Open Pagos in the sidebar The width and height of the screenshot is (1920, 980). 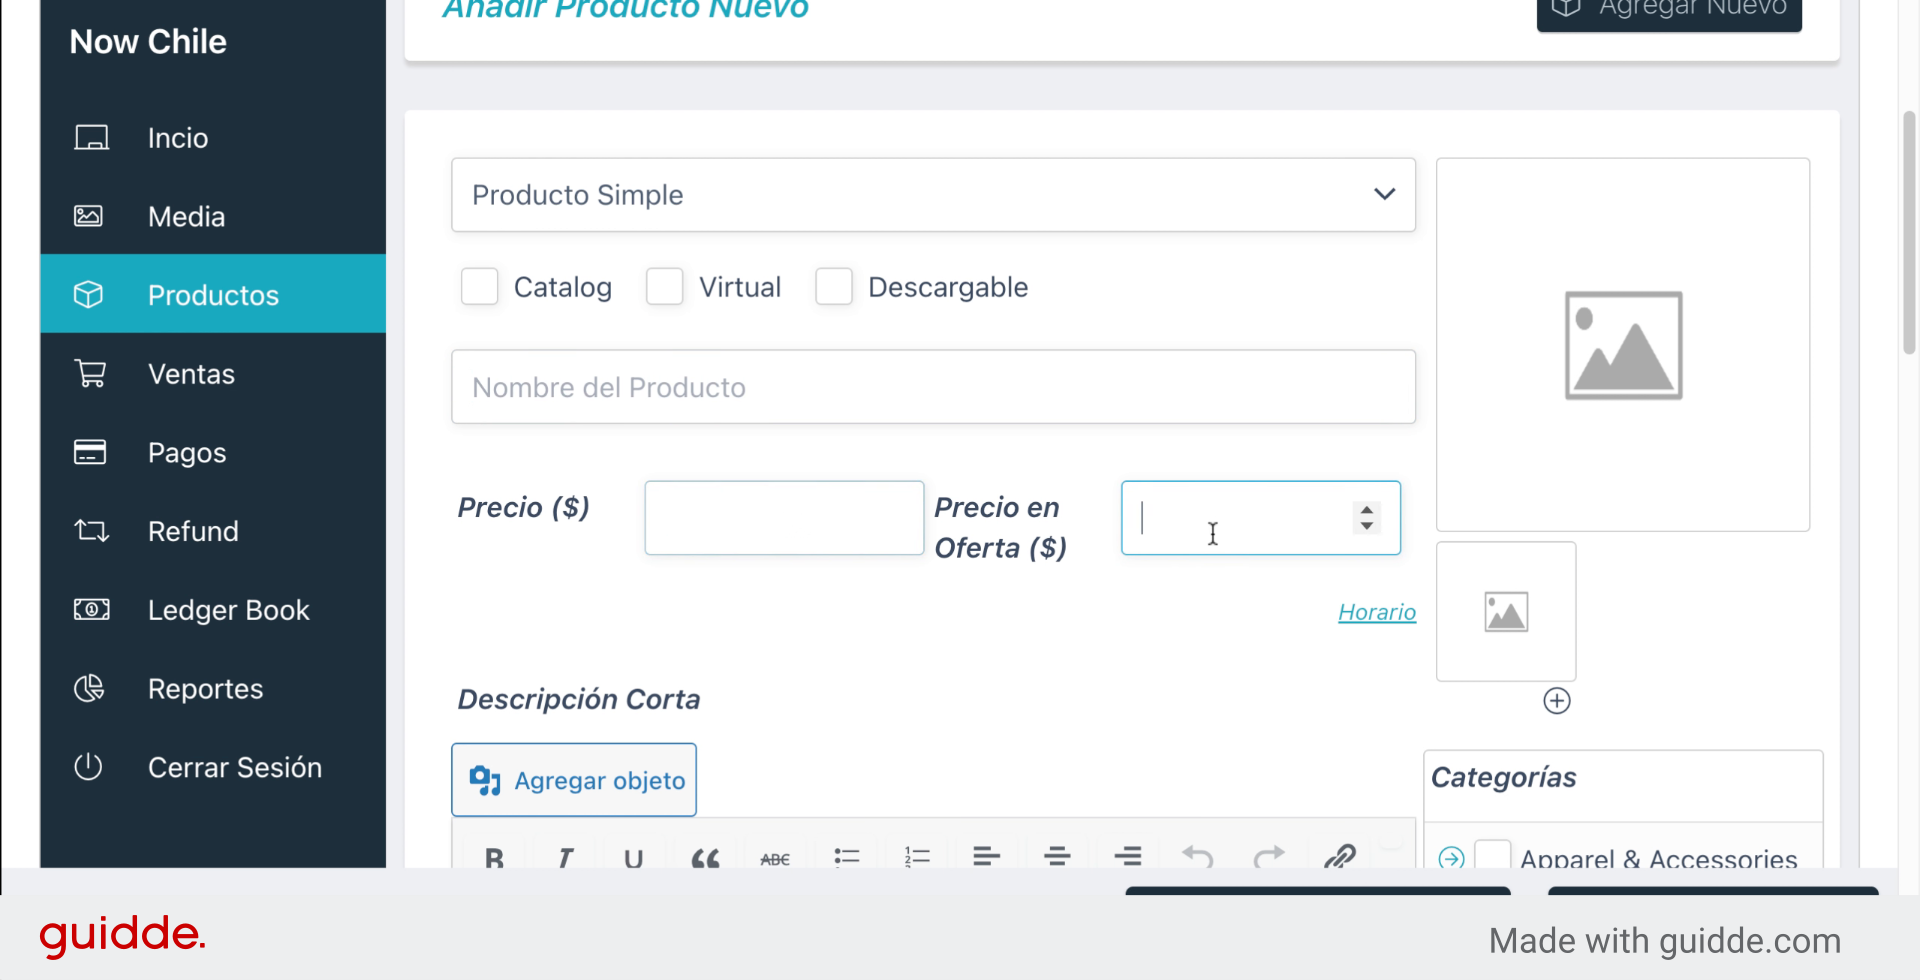[x=213, y=452]
